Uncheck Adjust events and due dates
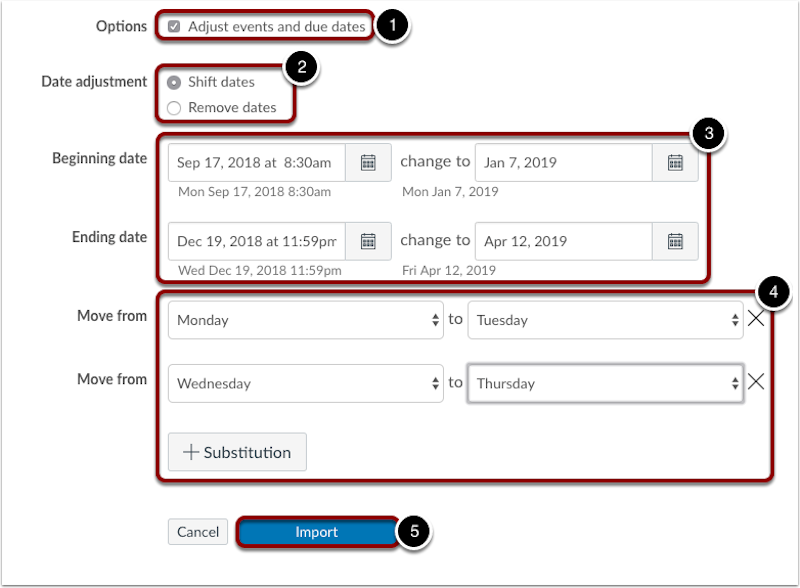 [x=174, y=27]
